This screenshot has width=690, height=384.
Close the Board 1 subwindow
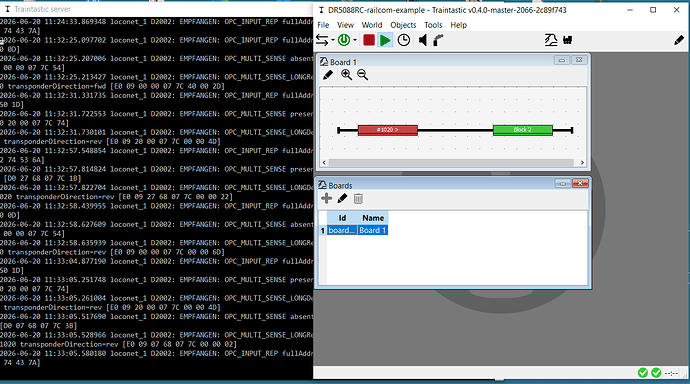click(x=579, y=60)
